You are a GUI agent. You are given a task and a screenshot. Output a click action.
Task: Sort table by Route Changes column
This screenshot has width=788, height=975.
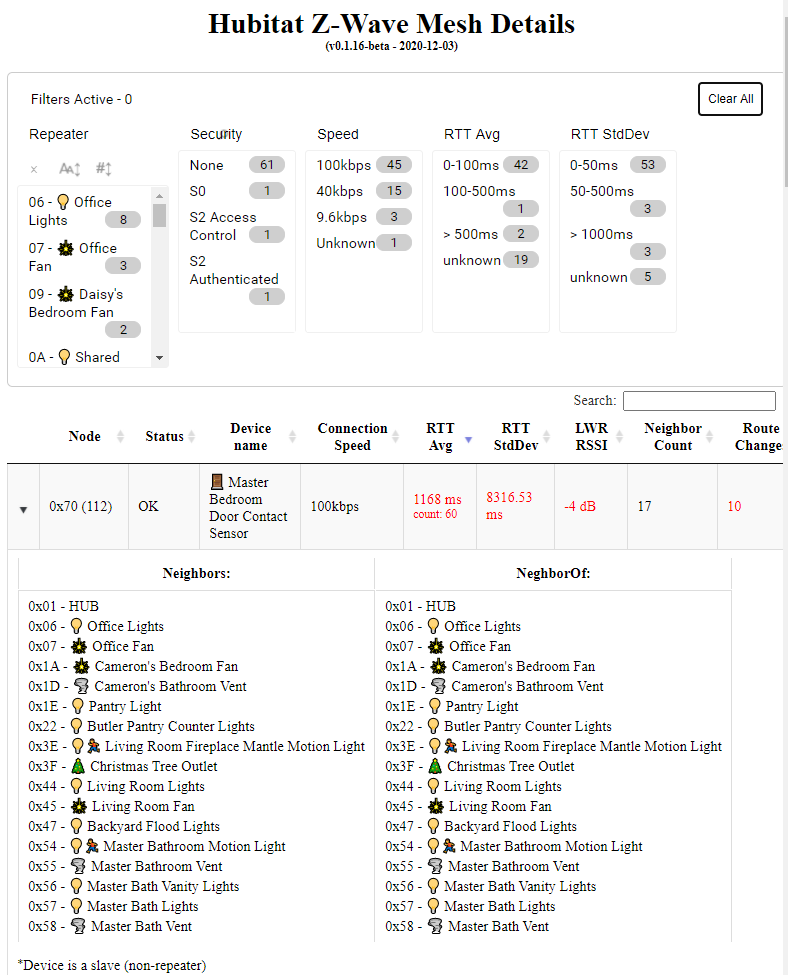[x=758, y=437]
